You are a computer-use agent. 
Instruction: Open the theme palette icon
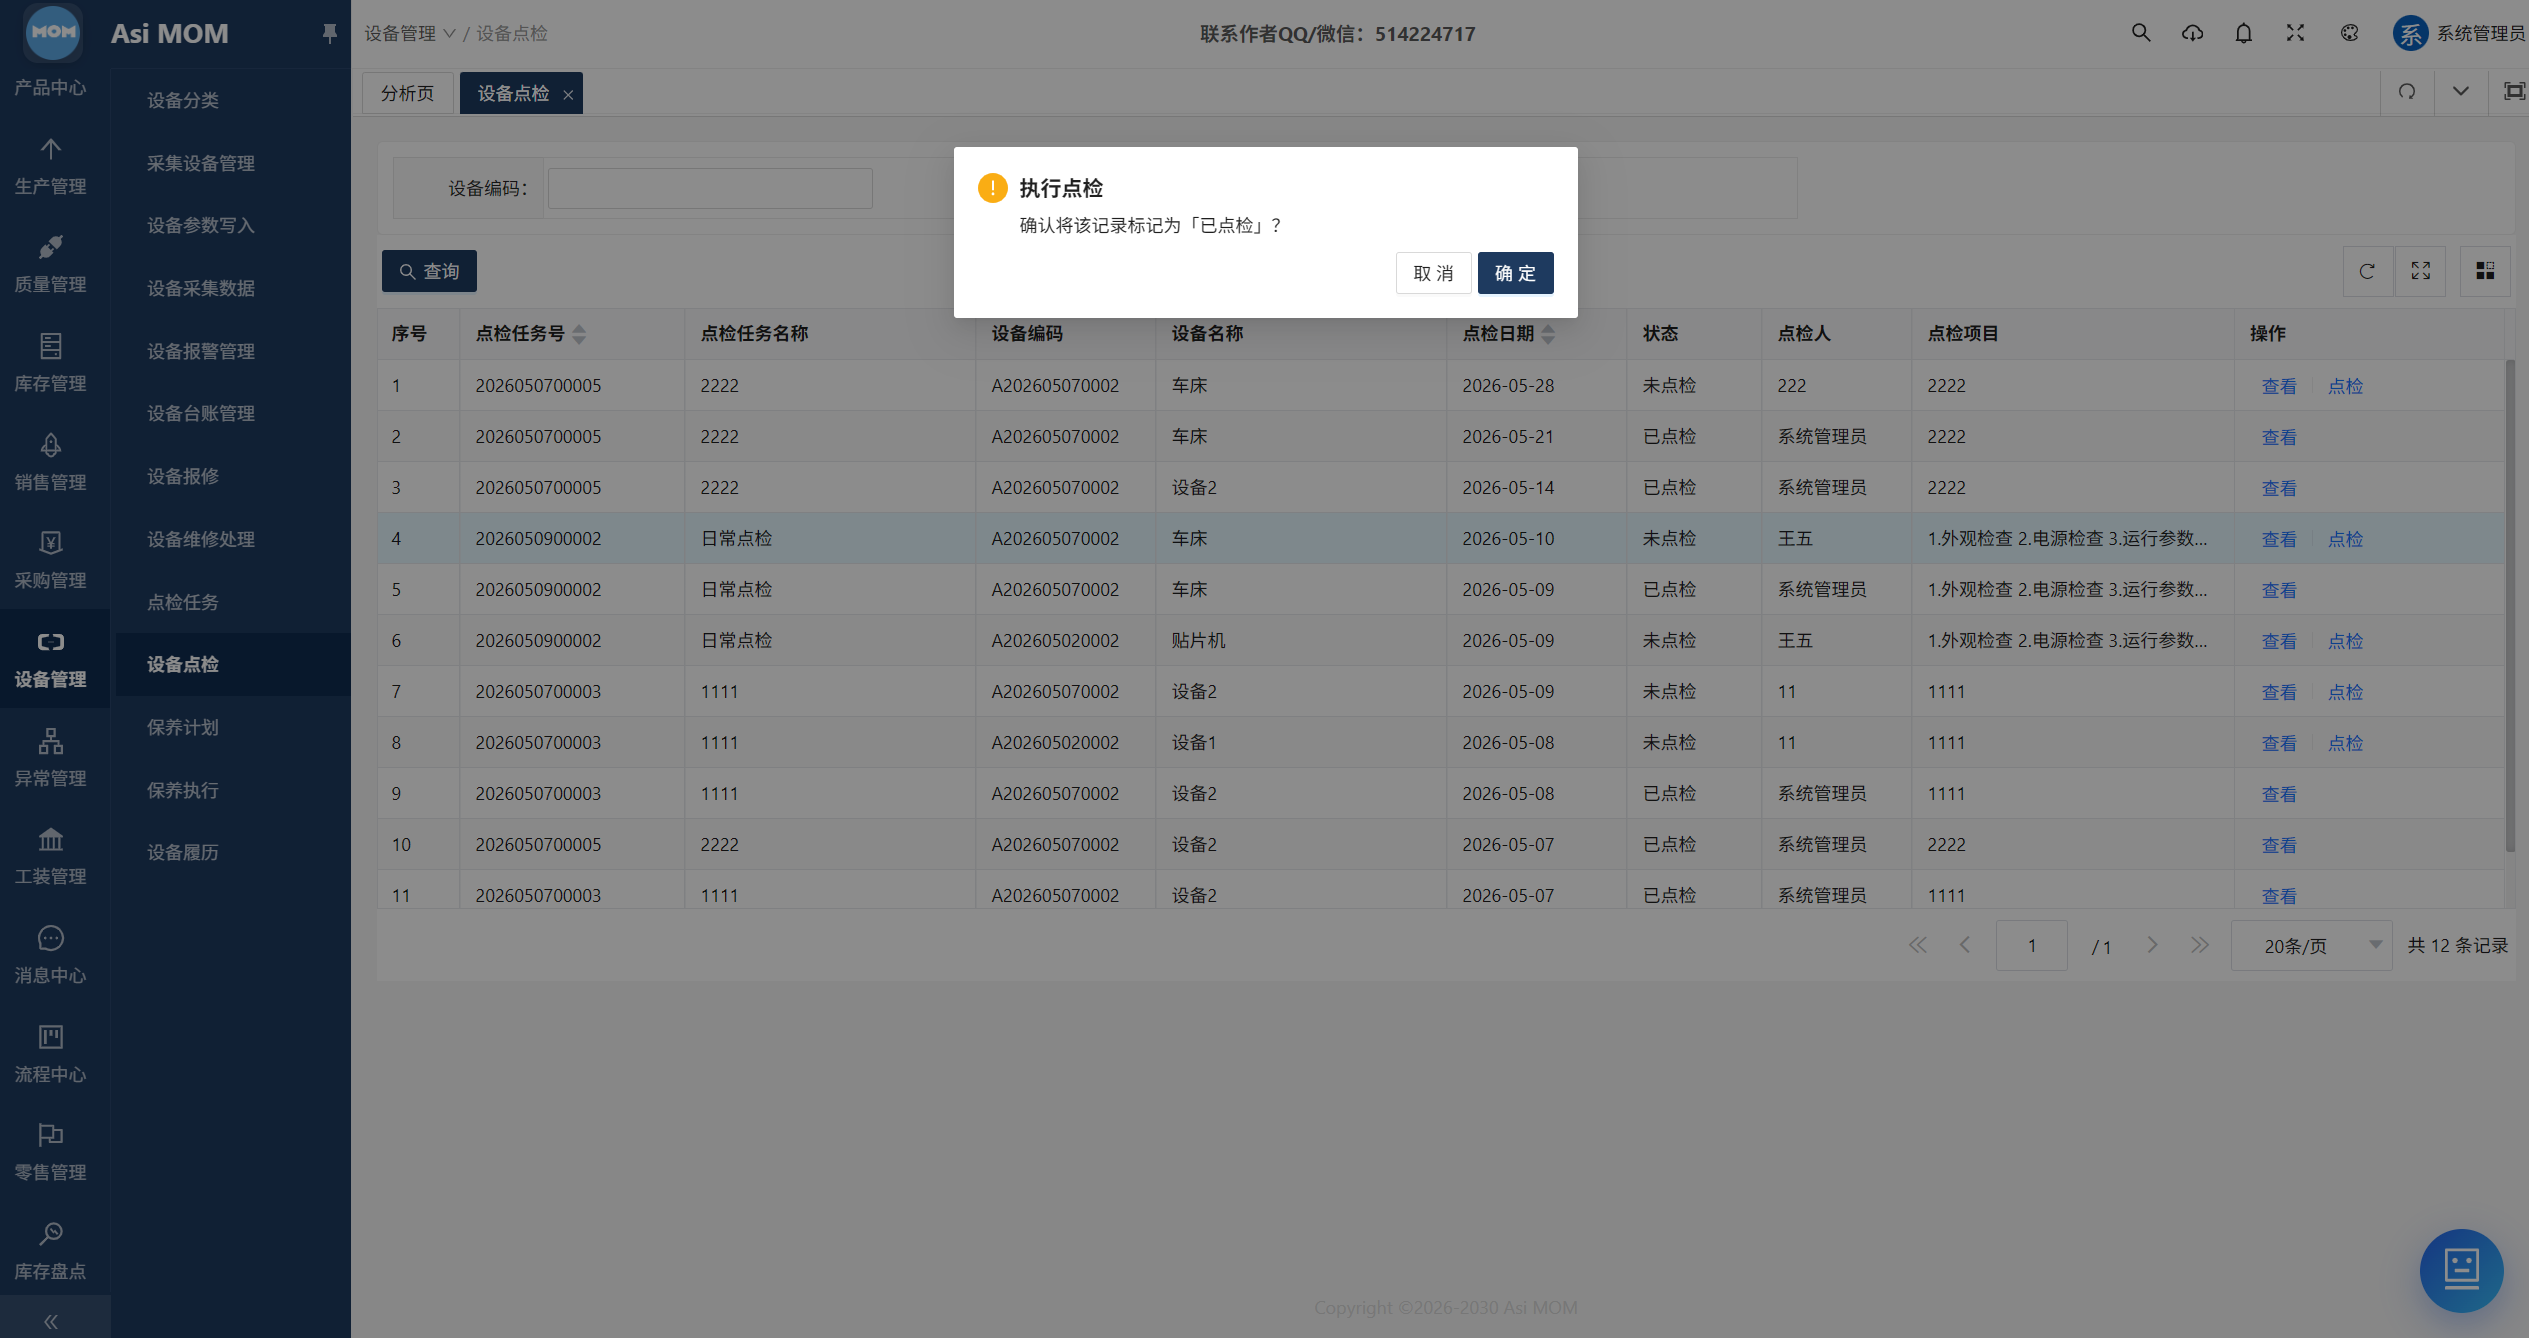point(2349,33)
